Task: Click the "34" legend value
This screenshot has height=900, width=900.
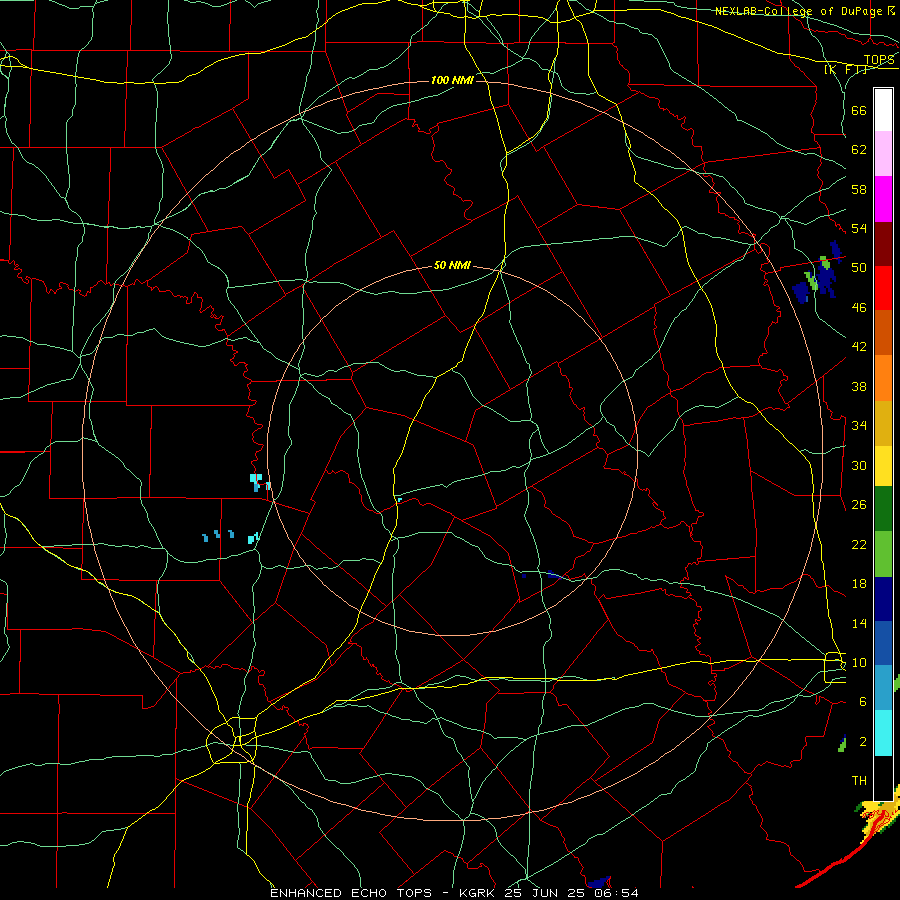Action: (x=859, y=425)
